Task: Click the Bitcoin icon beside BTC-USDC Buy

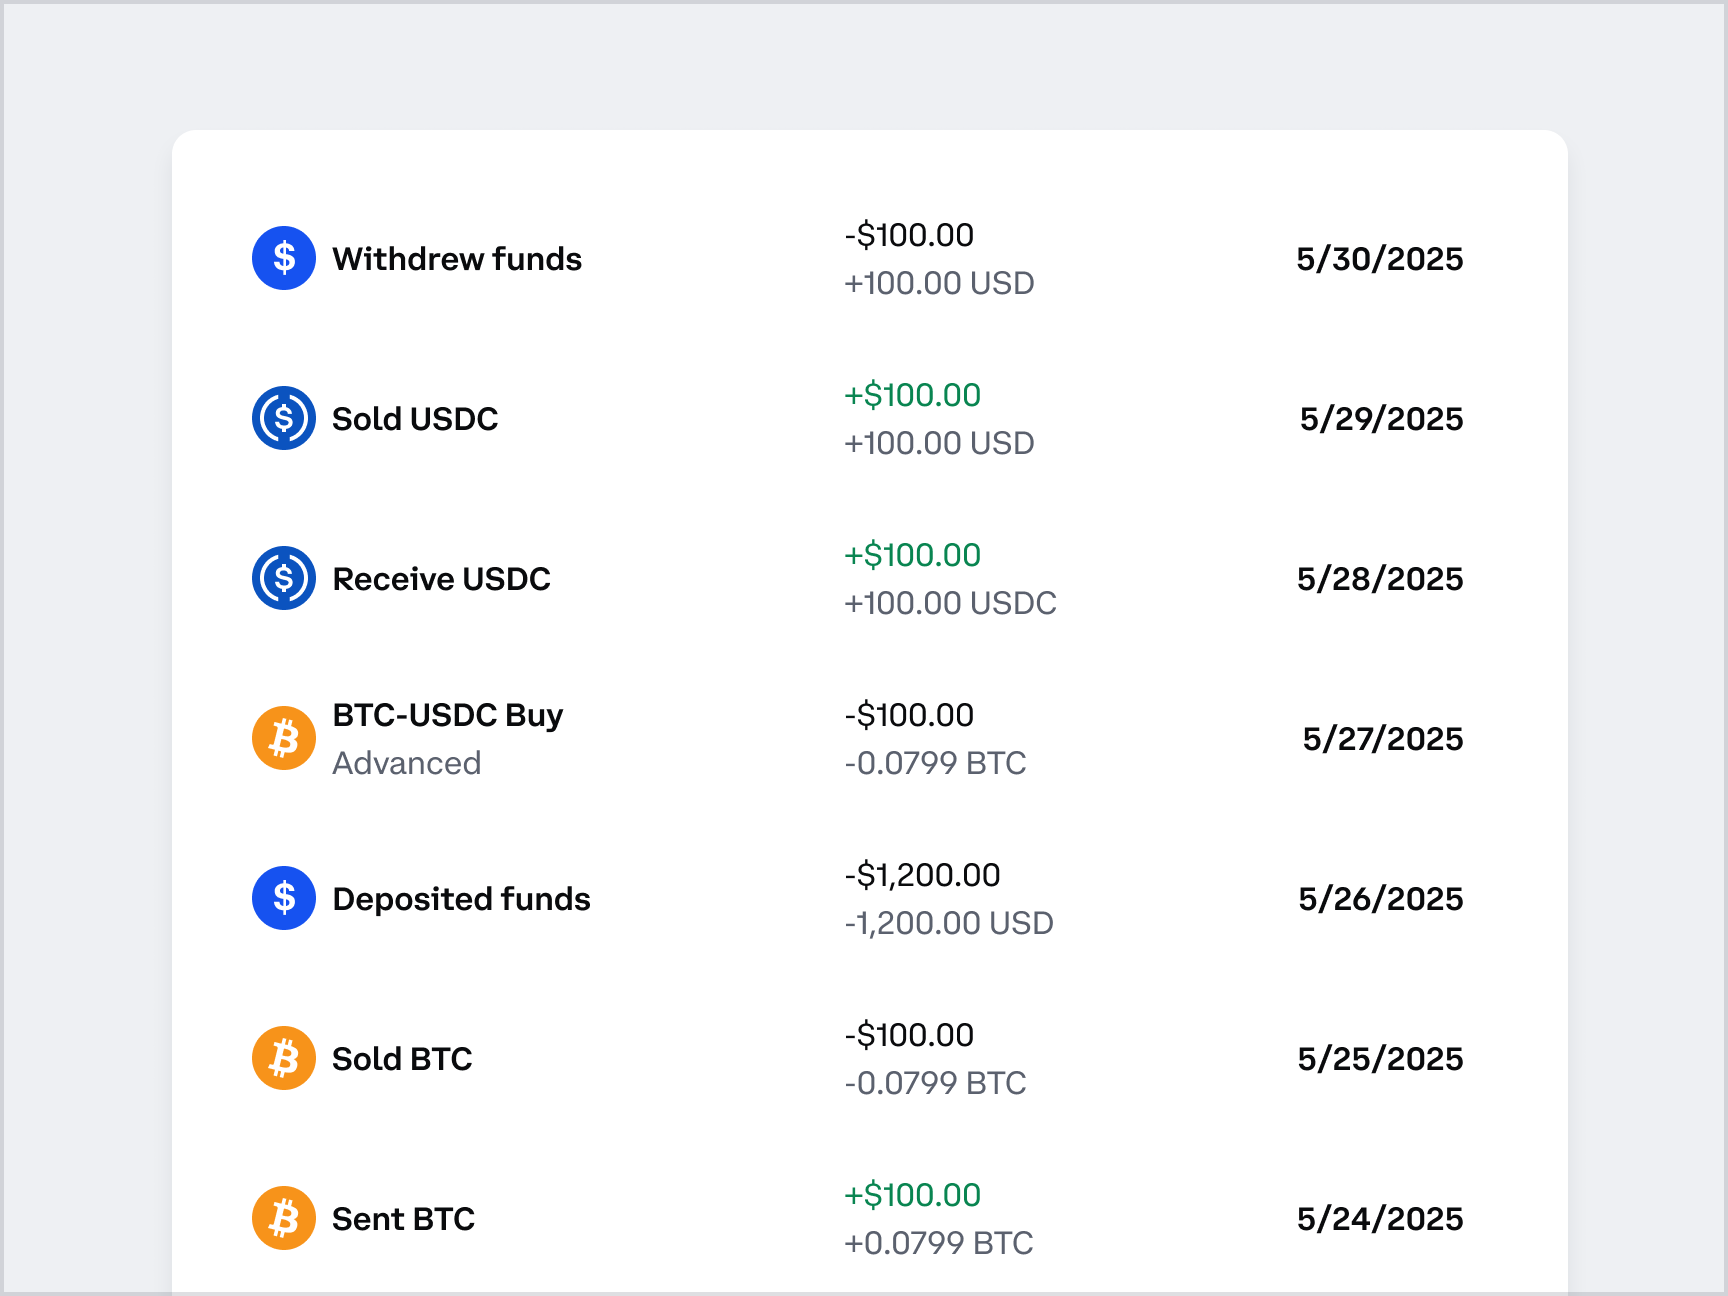Action: click(284, 738)
